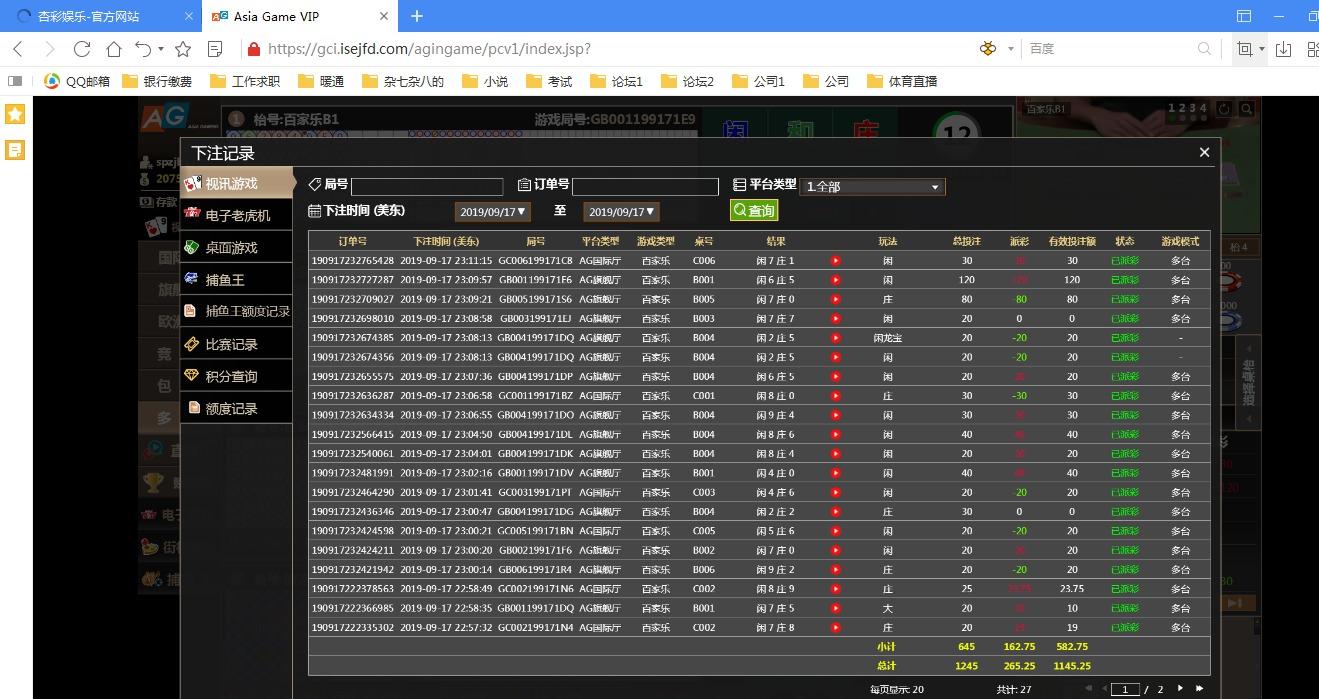Open the end date picker
Image resolution: width=1319 pixels, height=699 pixels.
[x=621, y=212]
